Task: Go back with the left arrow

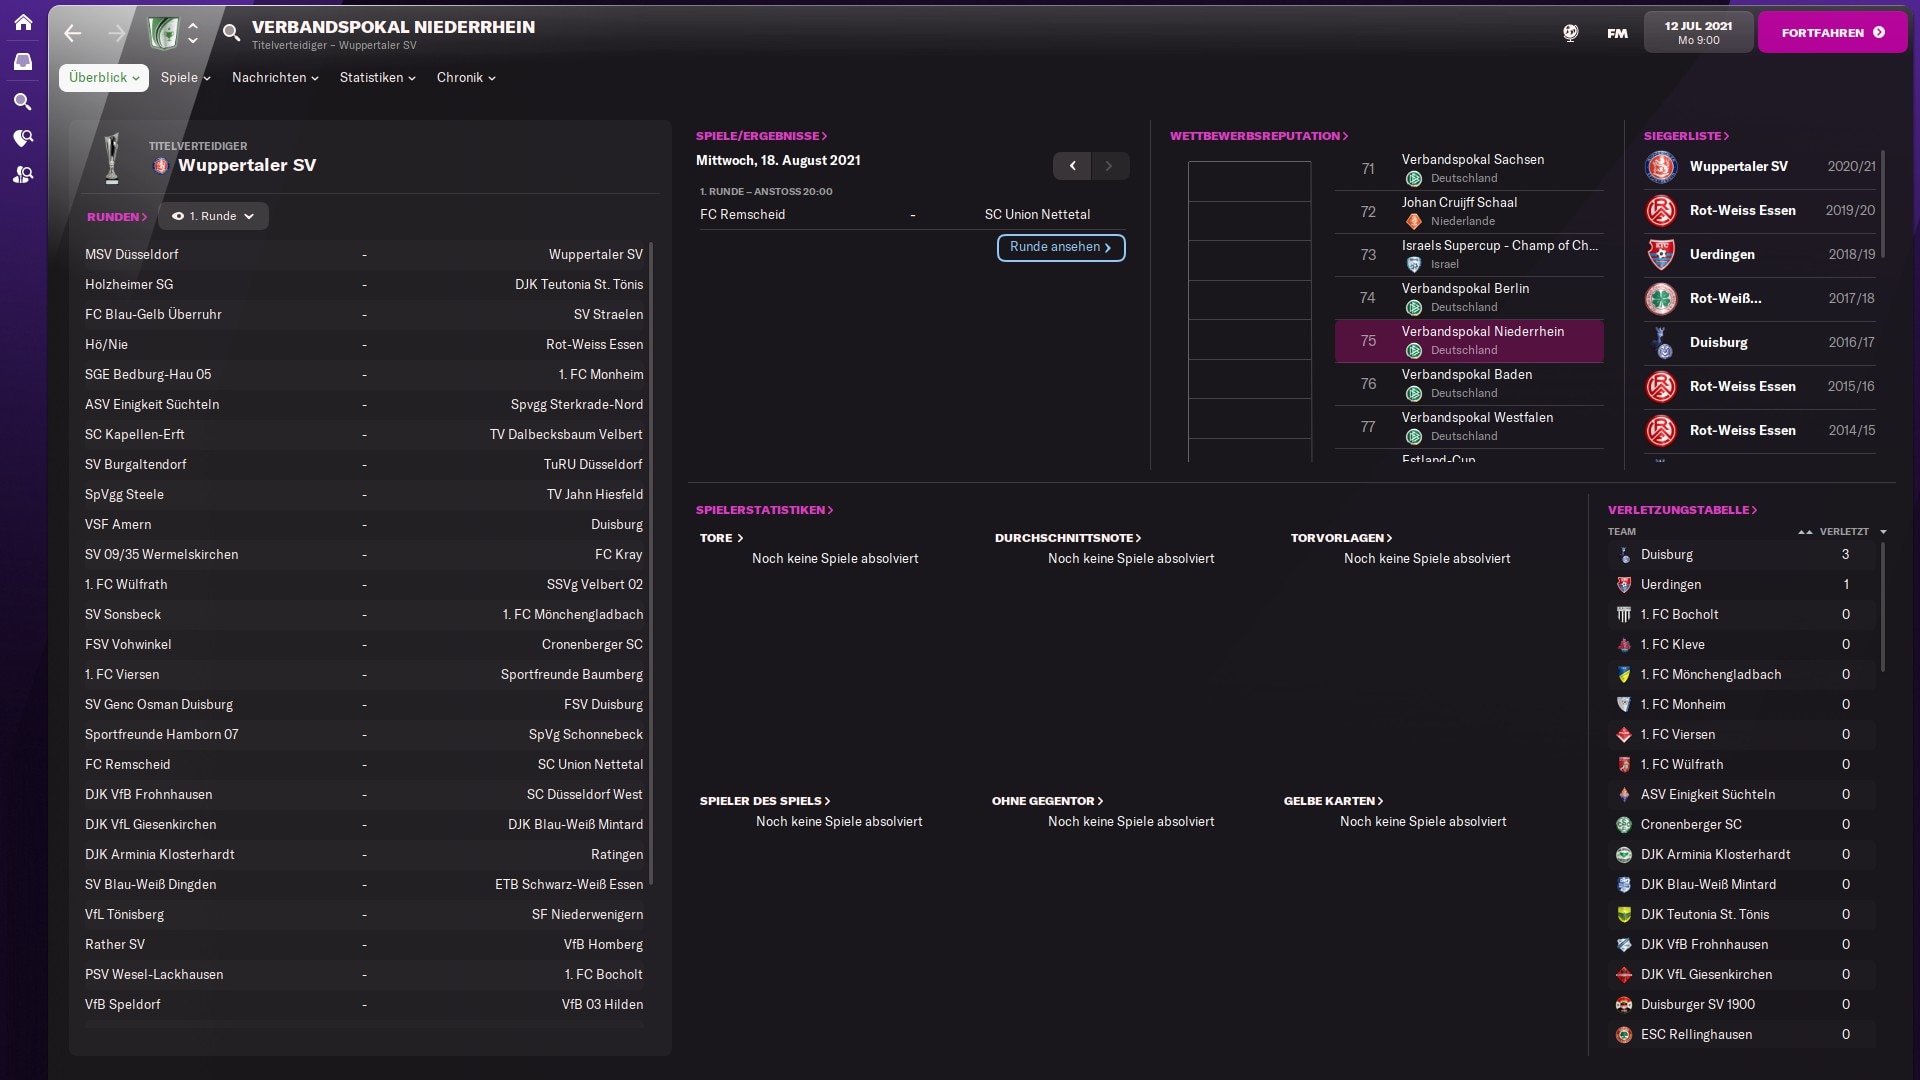Action: point(72,33)
